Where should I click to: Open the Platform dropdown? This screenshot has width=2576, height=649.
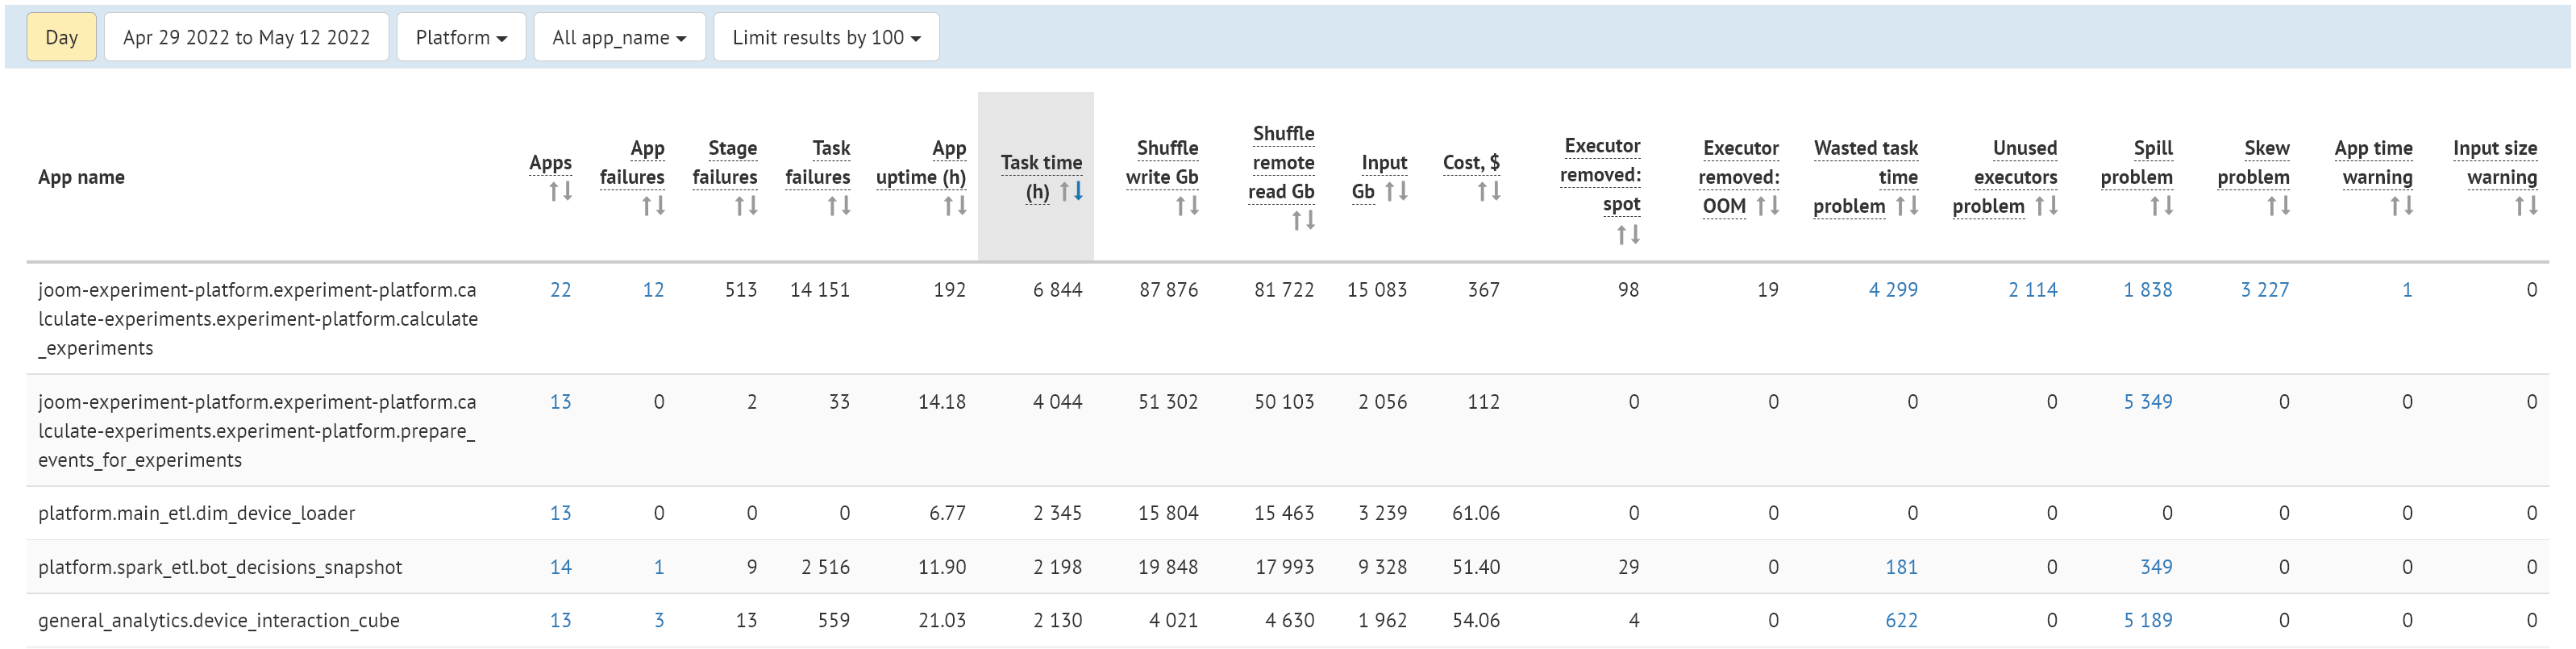461,37
